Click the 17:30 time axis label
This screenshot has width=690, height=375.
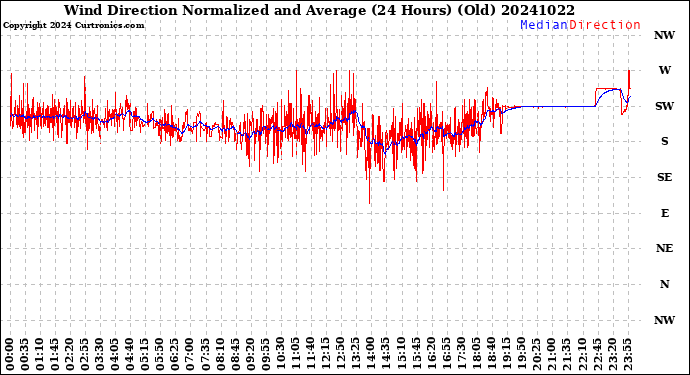pyautogui.click(x=461, y=354)
